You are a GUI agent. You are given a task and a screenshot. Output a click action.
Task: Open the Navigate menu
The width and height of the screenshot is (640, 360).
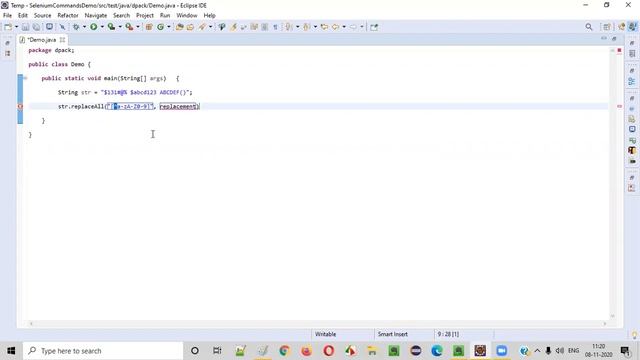(x=96, y=16)
